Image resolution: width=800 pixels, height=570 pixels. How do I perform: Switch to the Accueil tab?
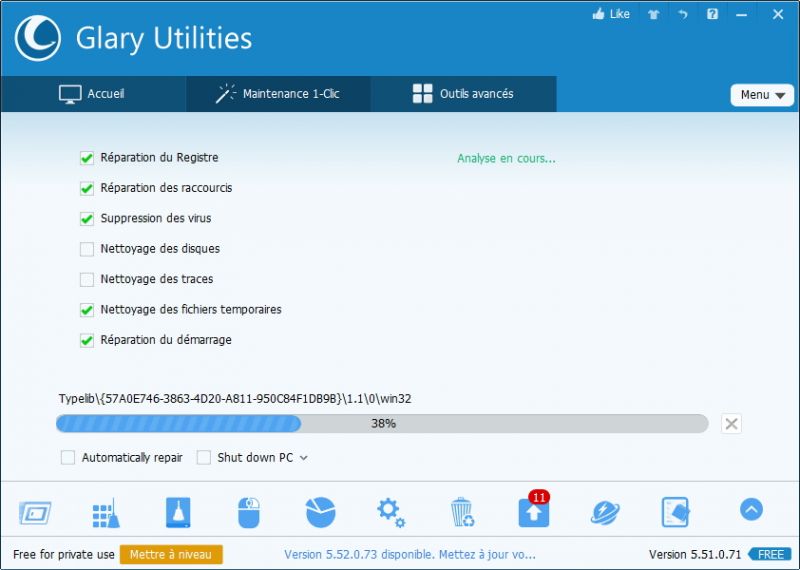92,94
